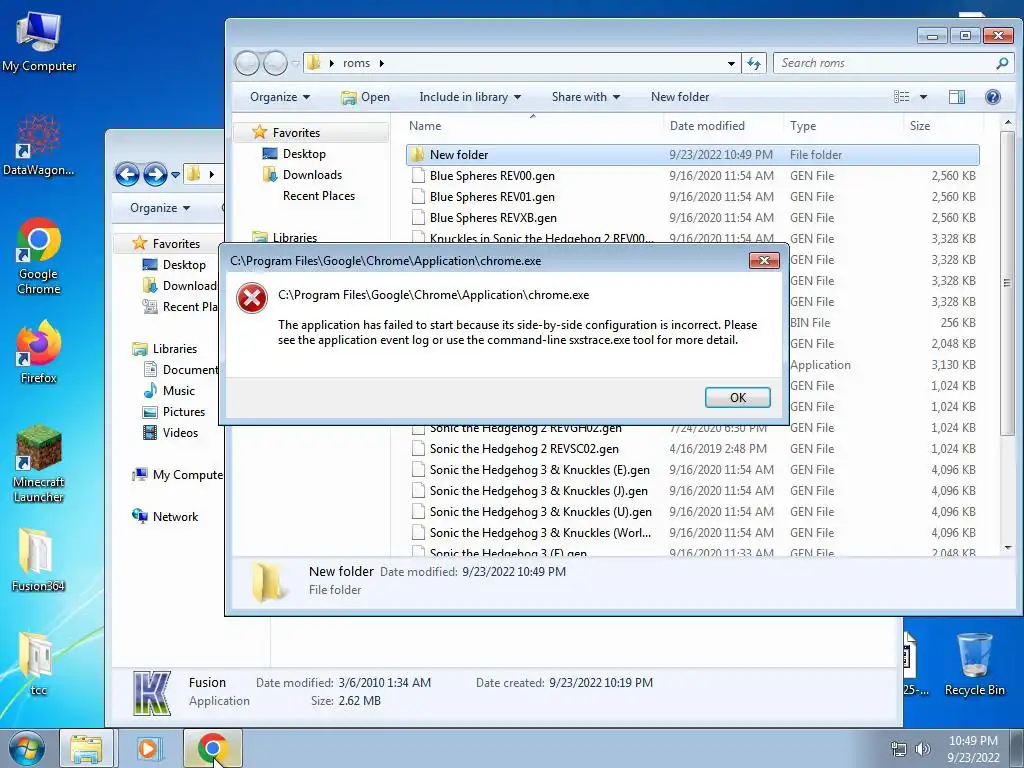The image size is (1024, 768).
Task: Open the Recycle Bin
Action: coord(974,664)
